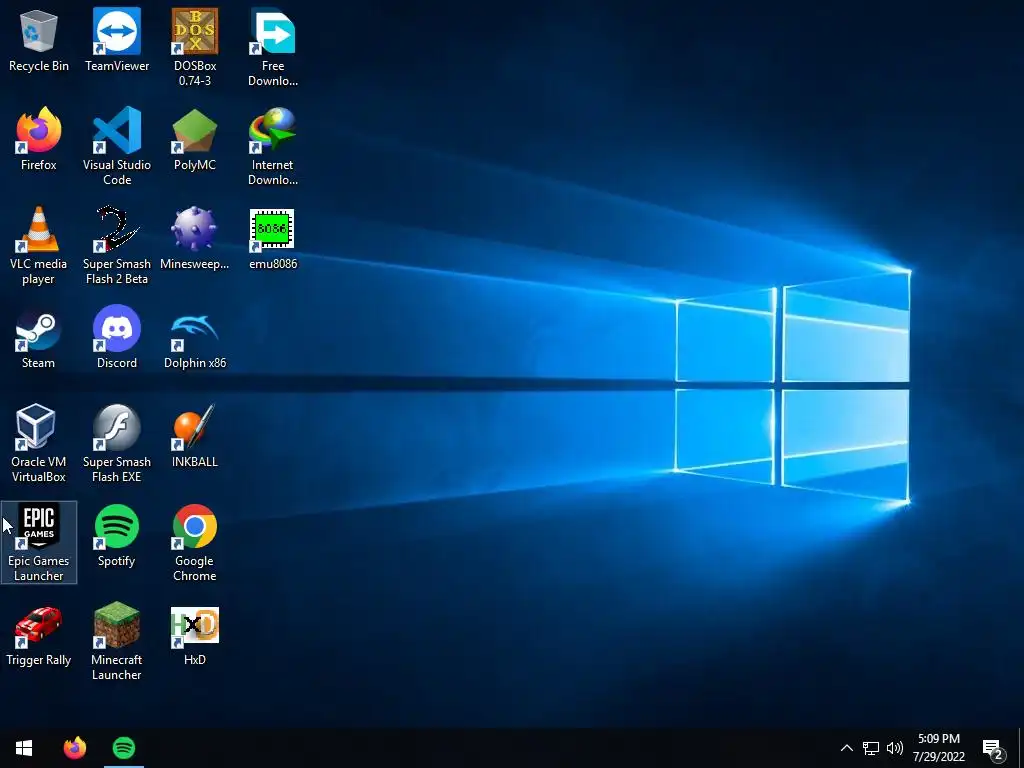Select the HxD hex editor shortcut

195,635
